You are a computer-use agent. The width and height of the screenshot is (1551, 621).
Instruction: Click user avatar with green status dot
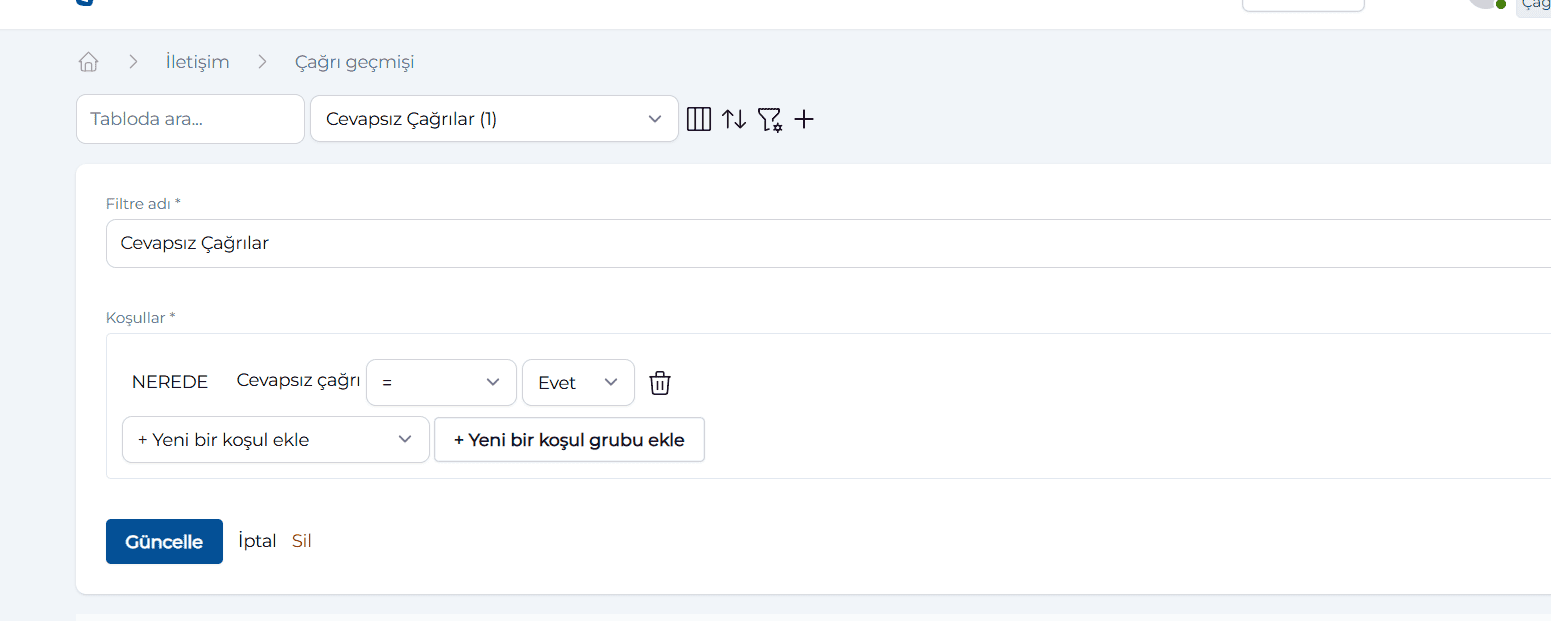pos(1485,3)
